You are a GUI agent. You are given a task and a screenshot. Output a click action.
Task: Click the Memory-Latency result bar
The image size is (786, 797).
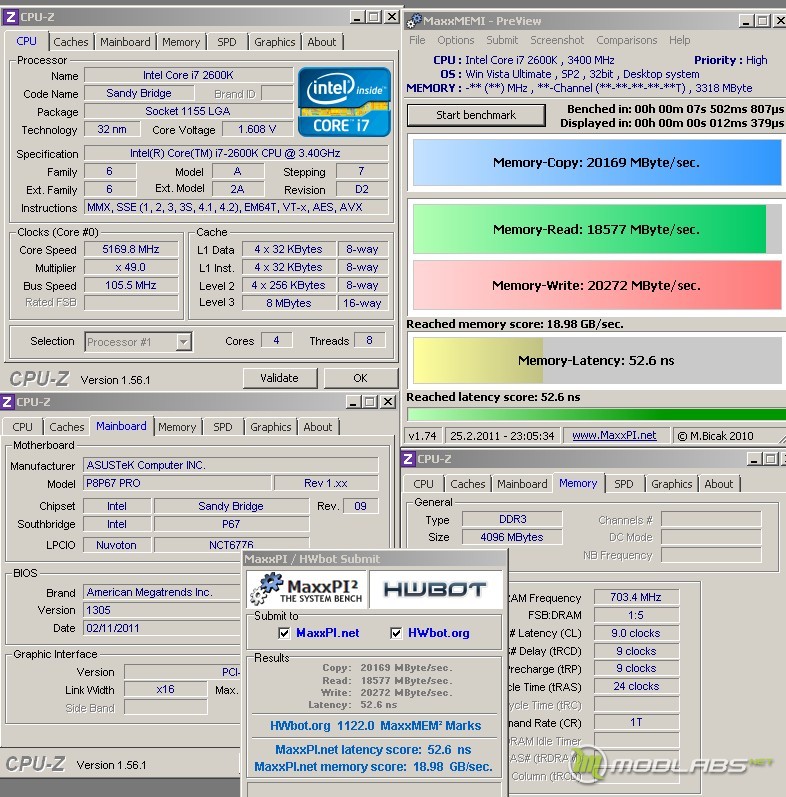click(x=597, y=360)
